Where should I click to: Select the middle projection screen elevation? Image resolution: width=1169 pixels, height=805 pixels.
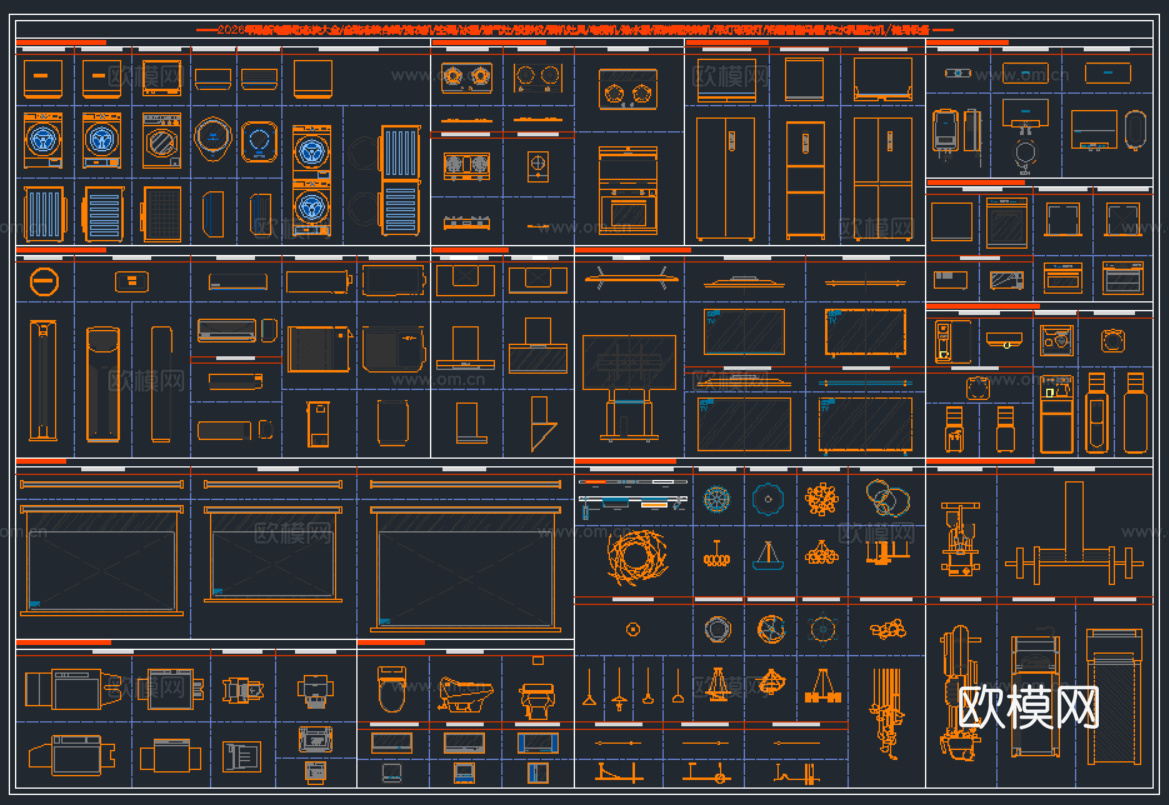click(x=273, y=555)
